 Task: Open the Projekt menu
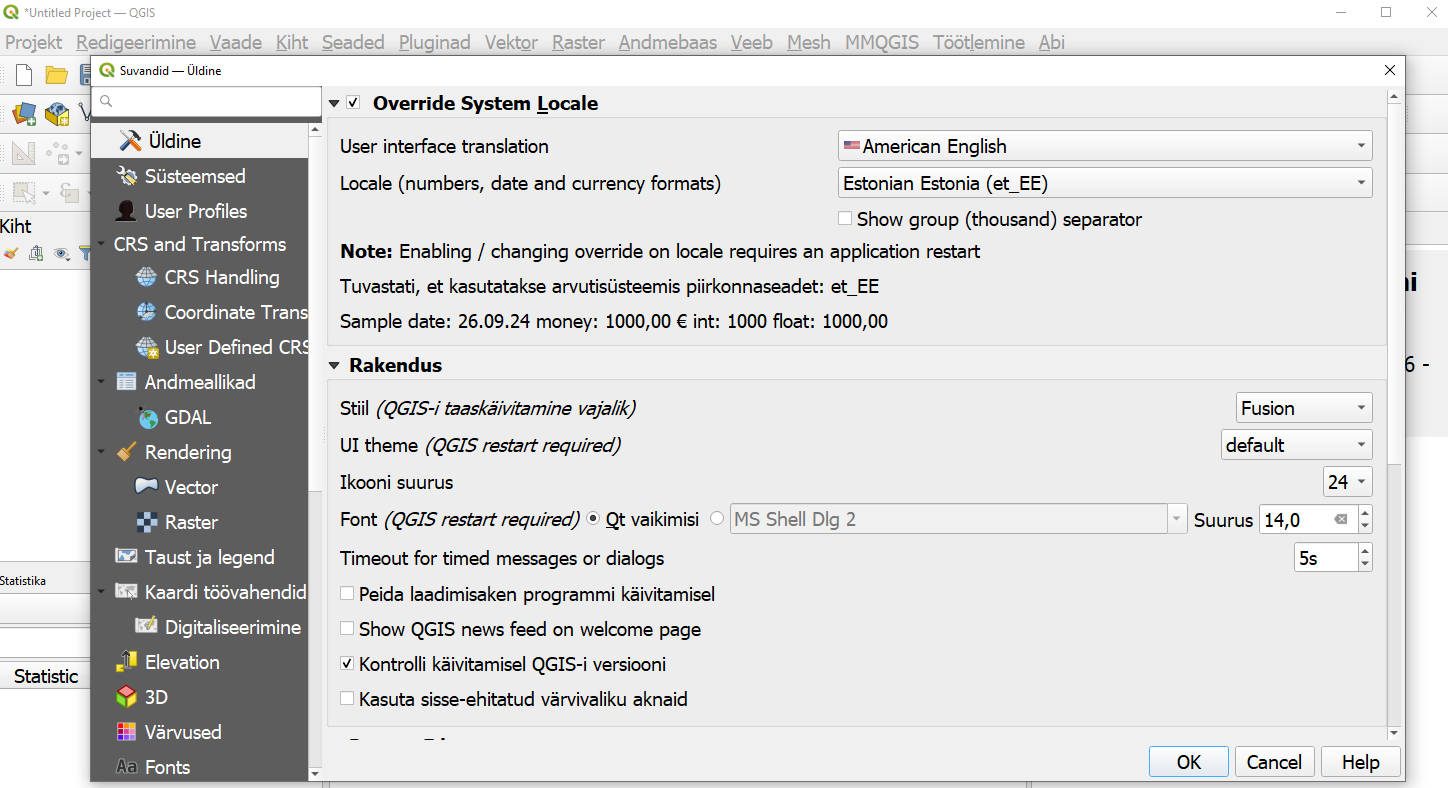click(33, 42)
